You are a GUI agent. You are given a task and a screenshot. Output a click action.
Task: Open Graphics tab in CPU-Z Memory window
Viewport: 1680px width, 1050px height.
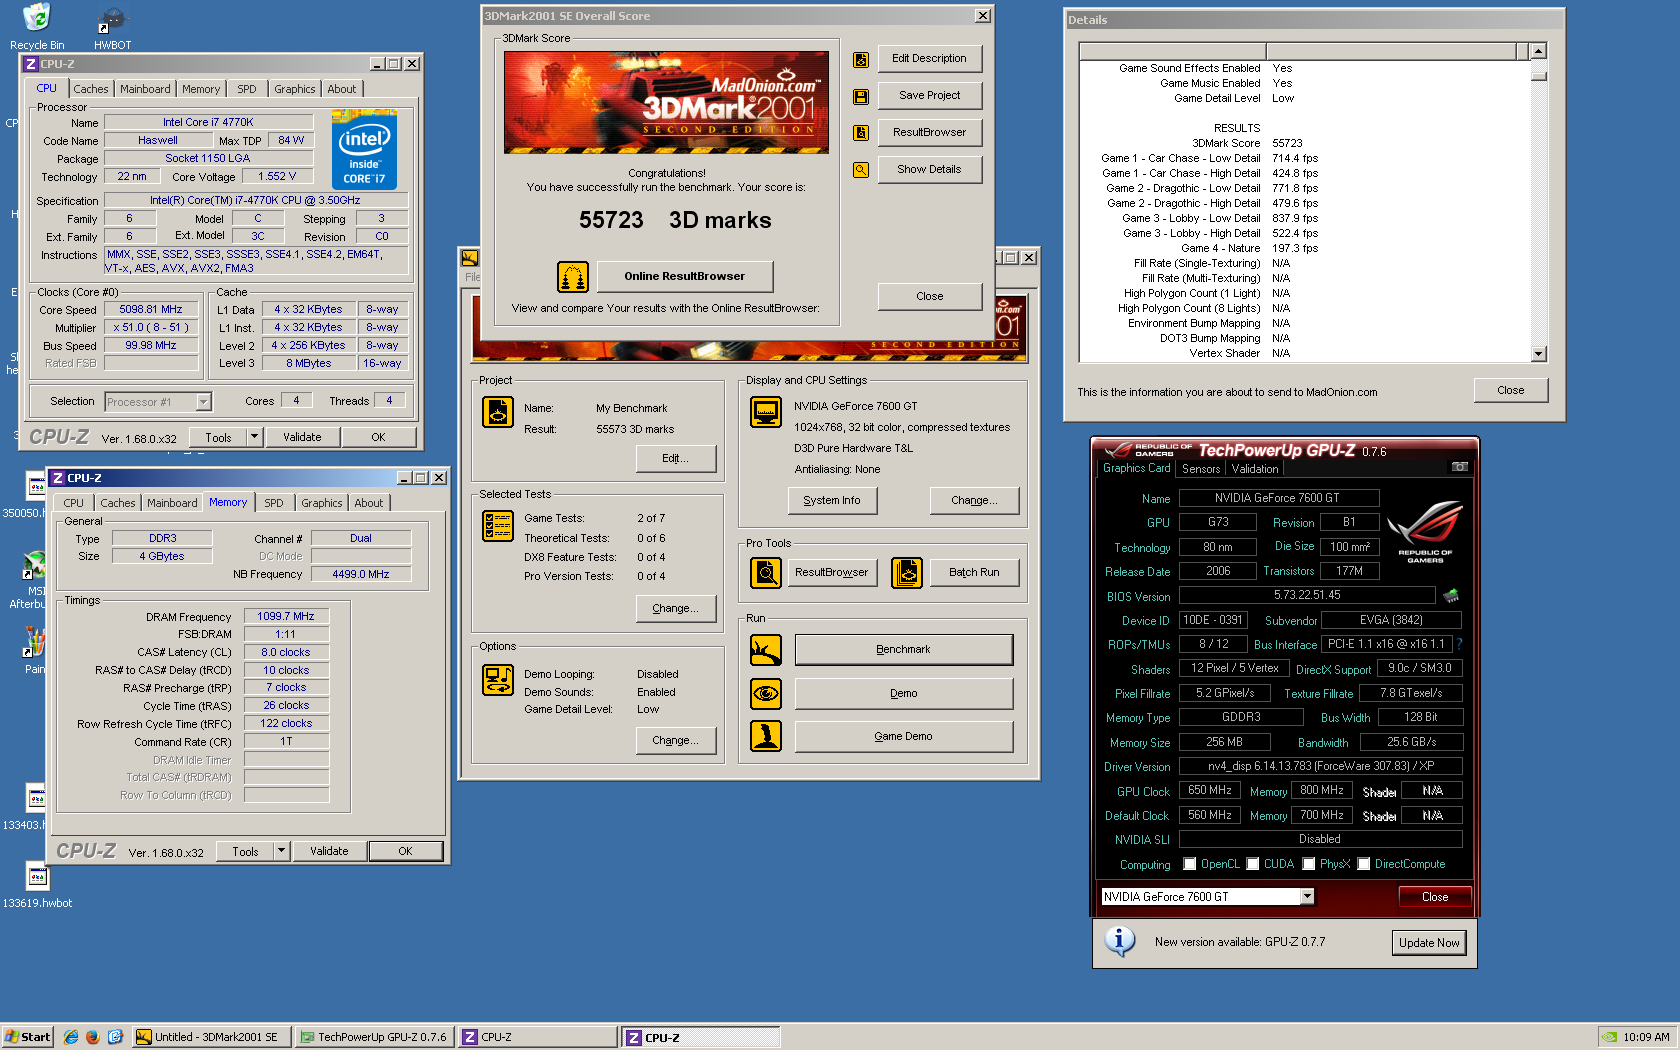point(321,503)
